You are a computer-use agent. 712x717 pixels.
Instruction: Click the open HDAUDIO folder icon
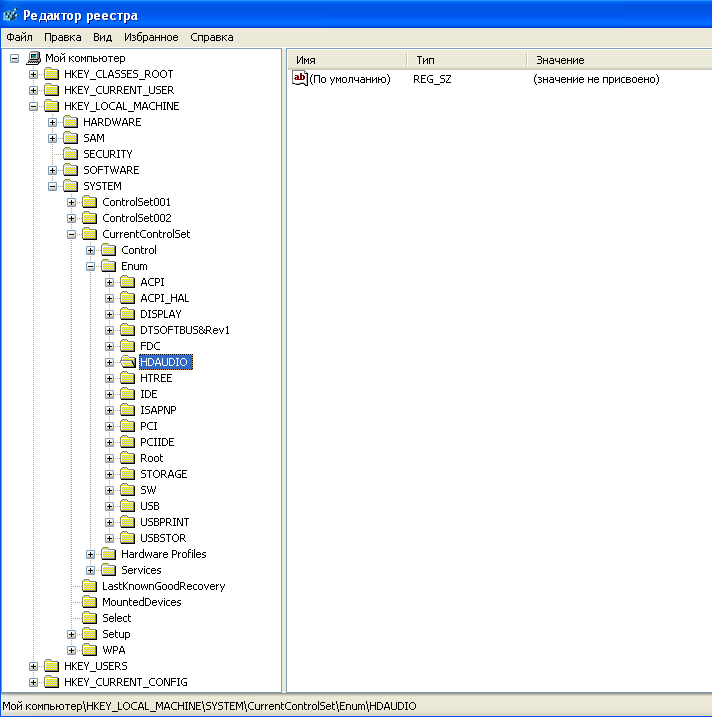(128, 362)
